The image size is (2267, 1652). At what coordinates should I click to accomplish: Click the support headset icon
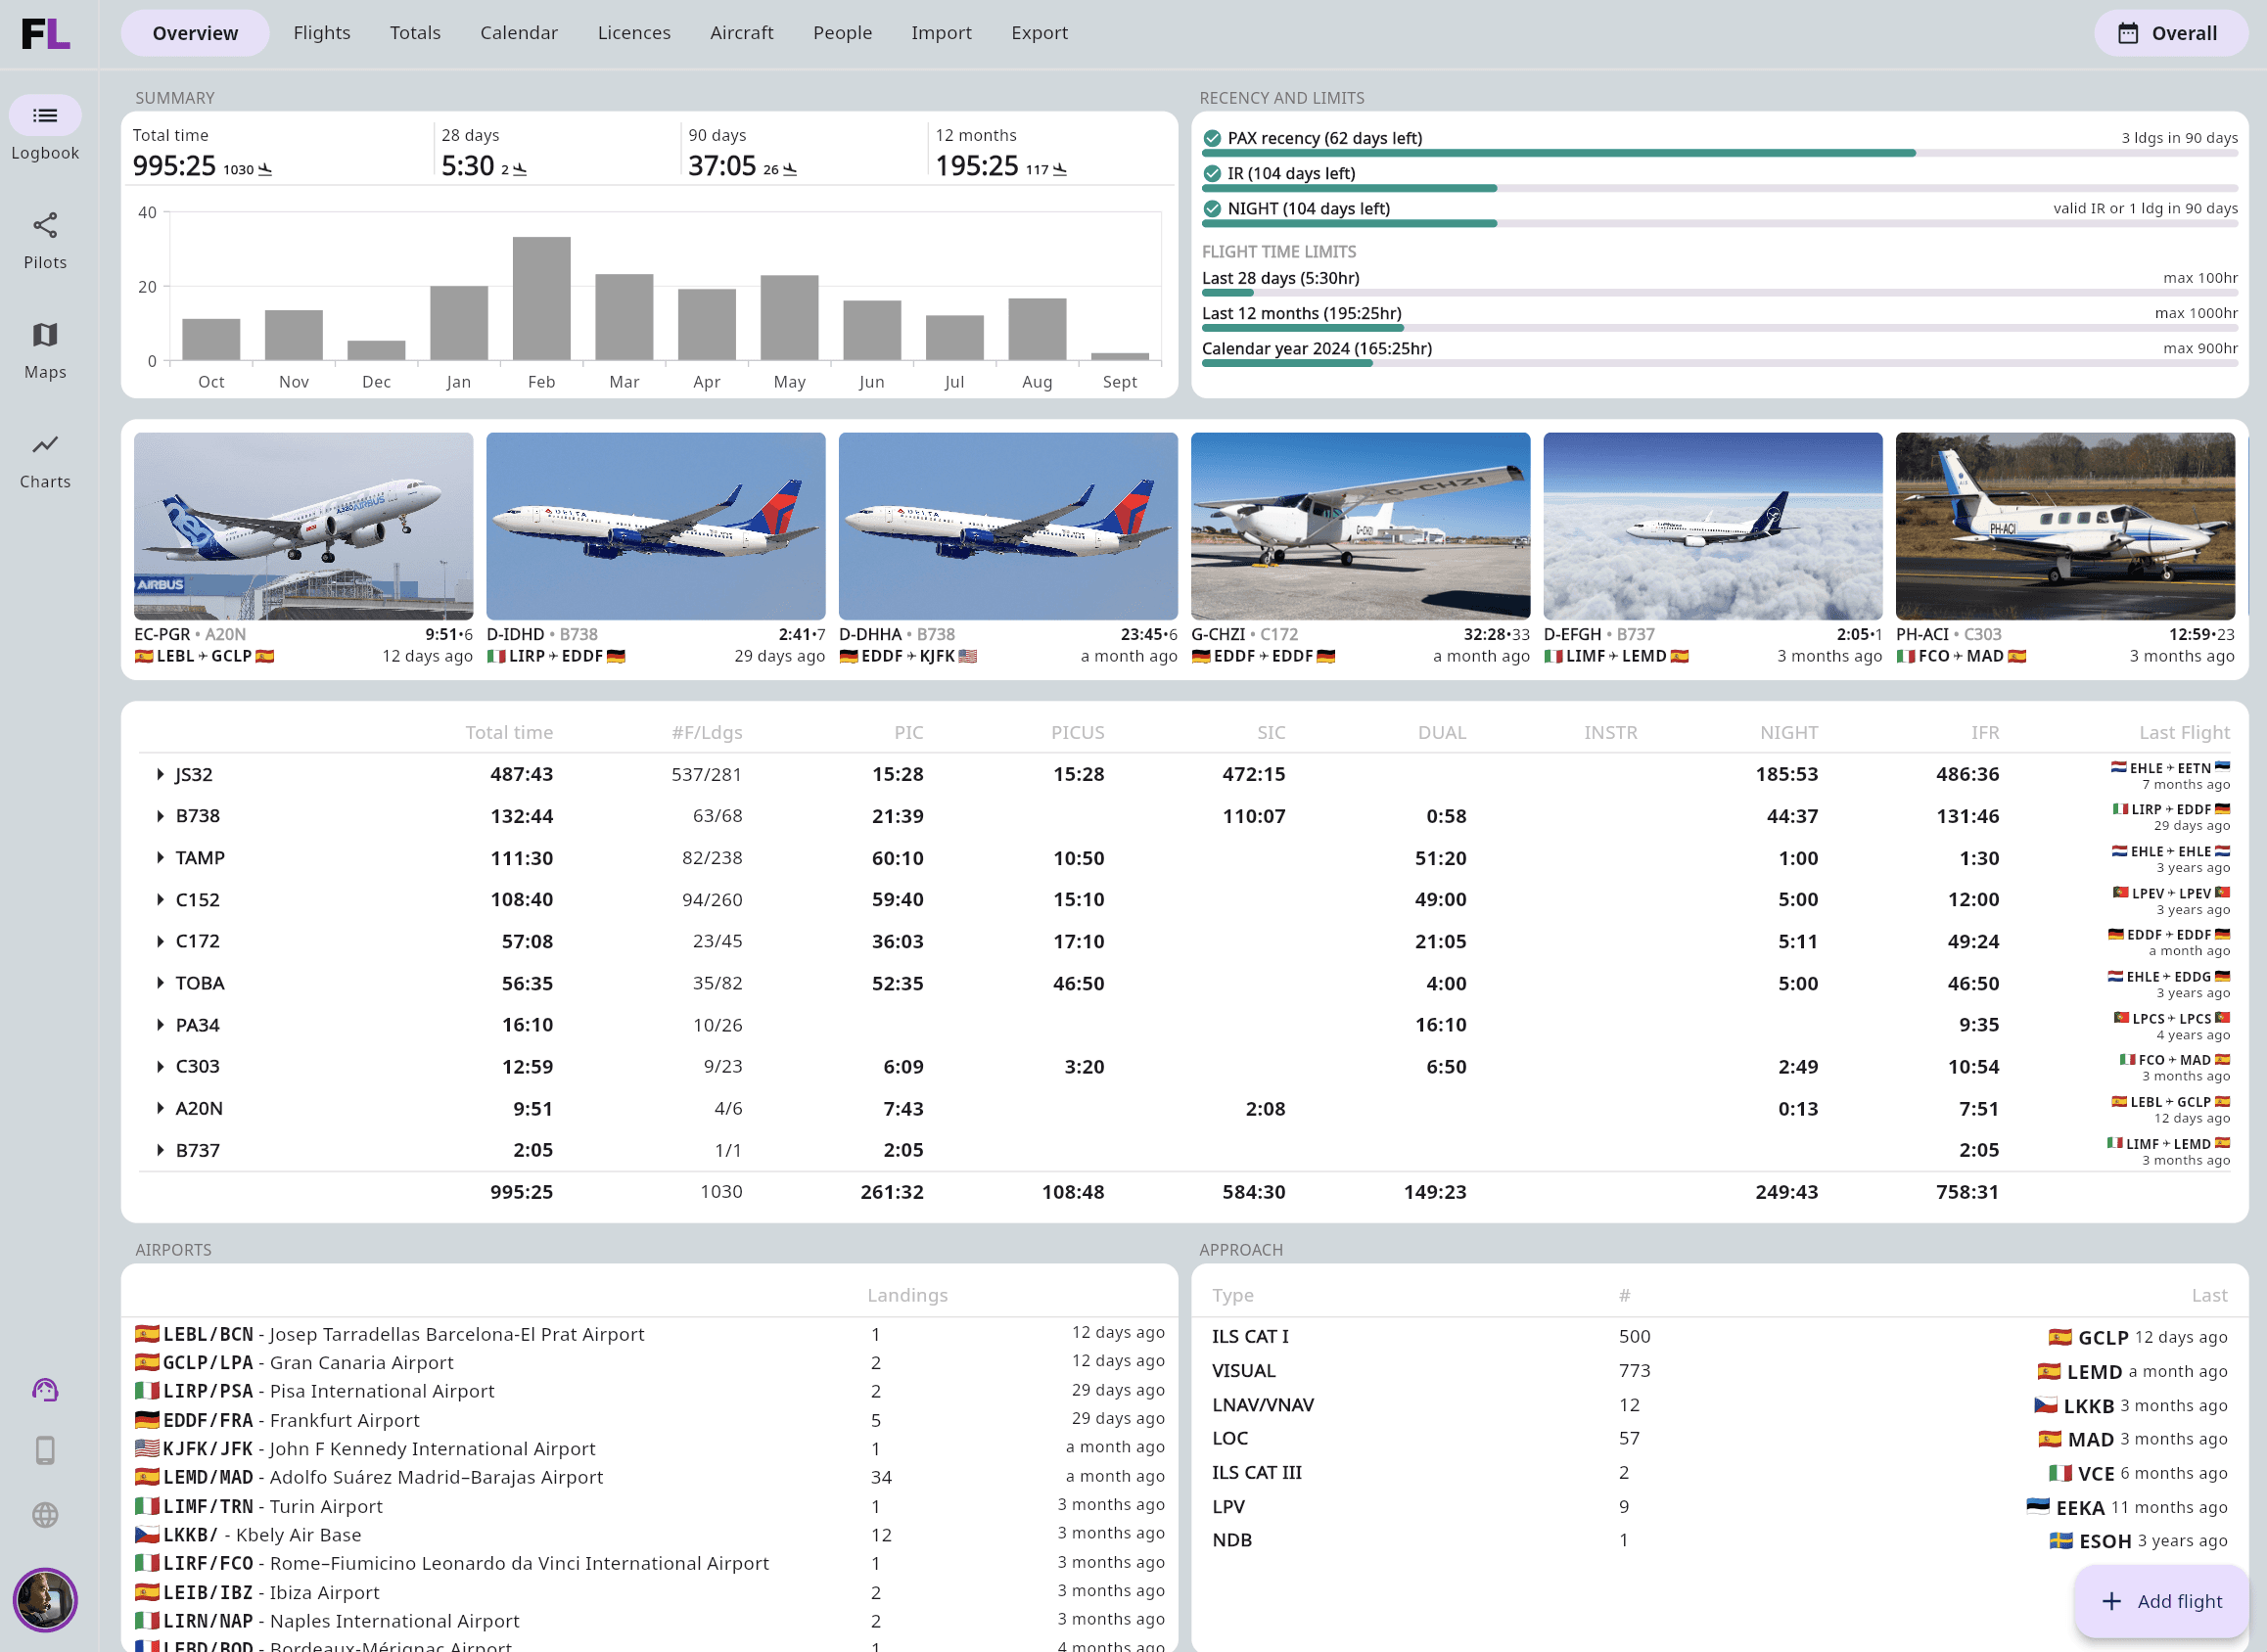(45, 1390)
